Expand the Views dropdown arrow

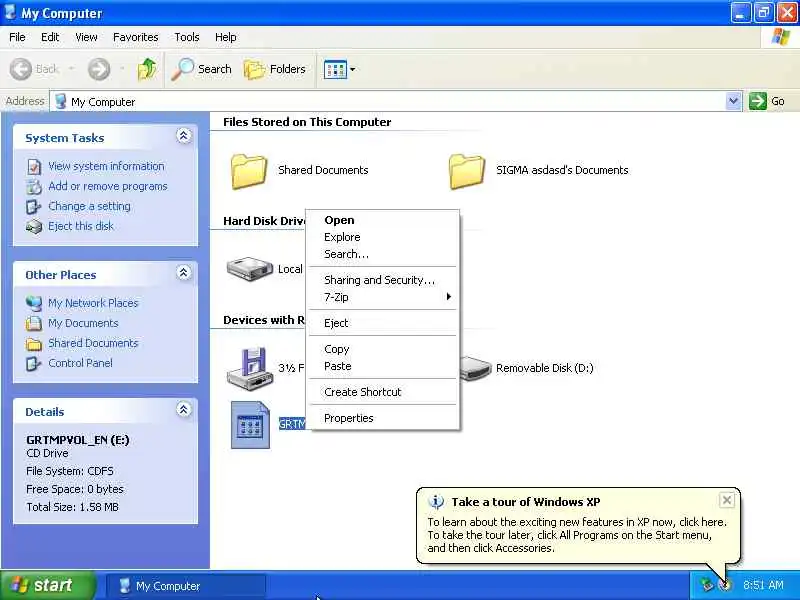(x=353, y=69)
